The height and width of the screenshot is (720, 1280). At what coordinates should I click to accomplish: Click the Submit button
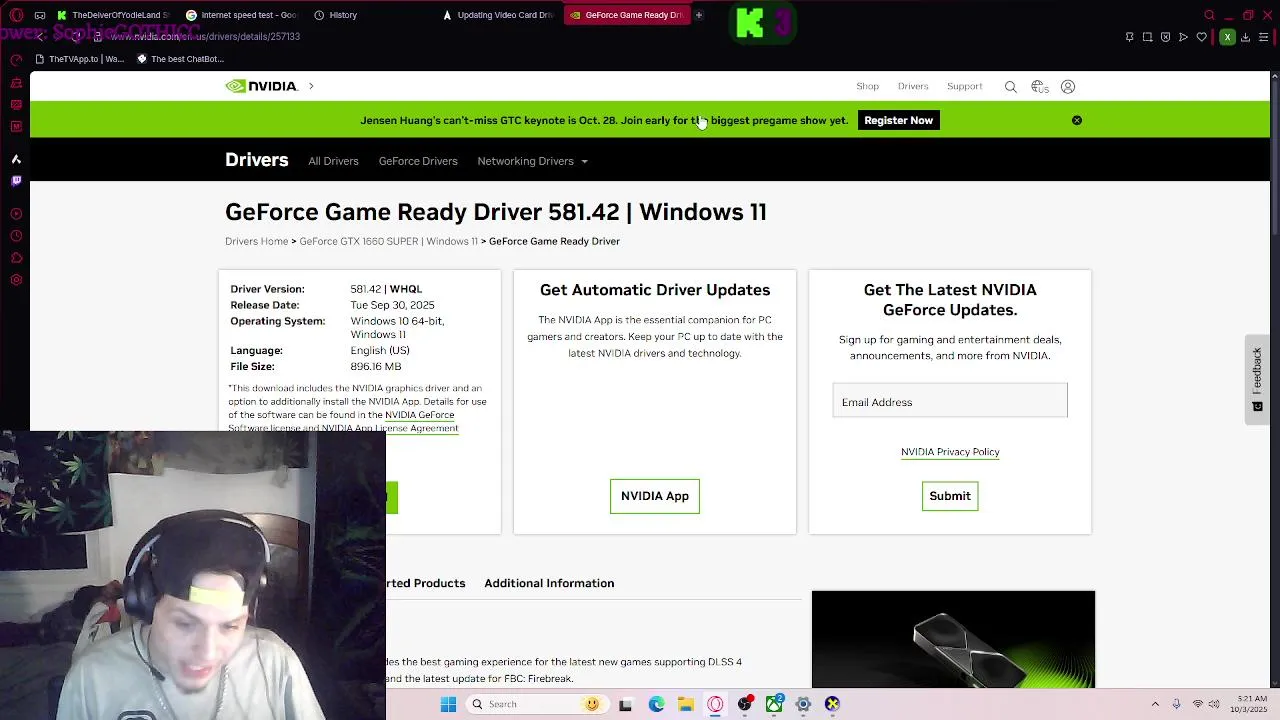(x=950, y=496)
